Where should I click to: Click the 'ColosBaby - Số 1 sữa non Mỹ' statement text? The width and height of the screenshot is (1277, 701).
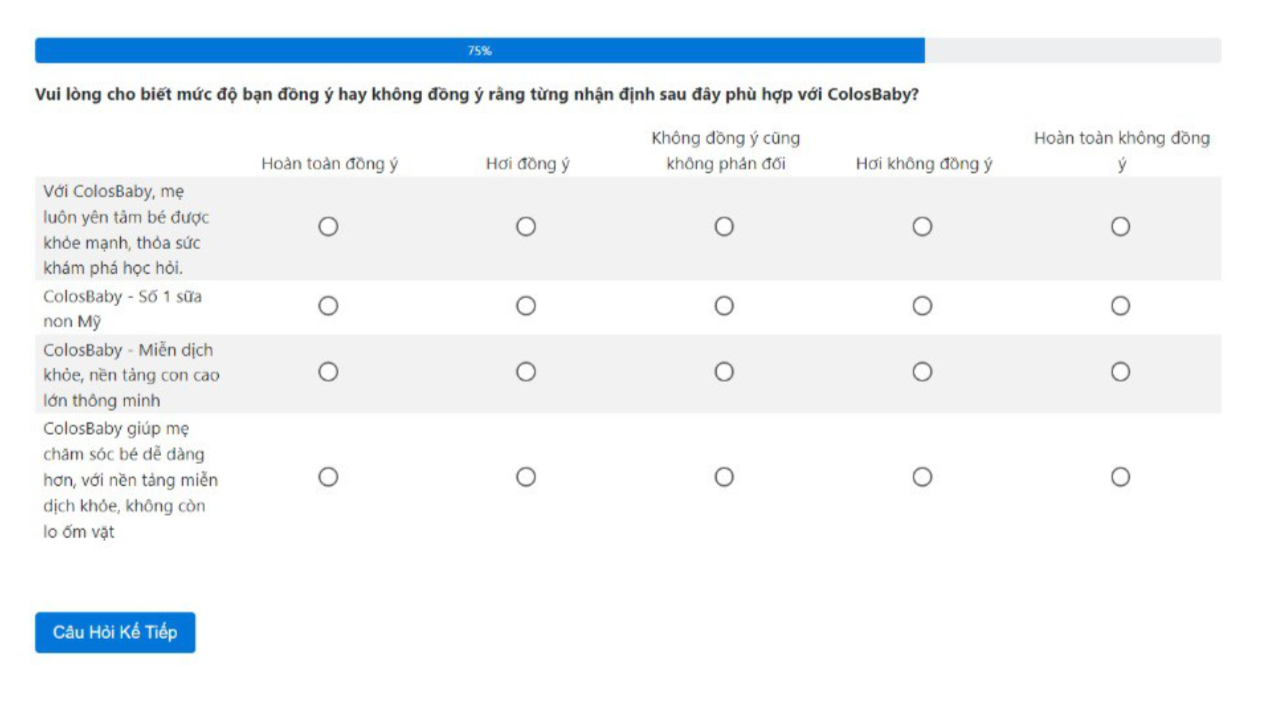(x=123, y=309)
